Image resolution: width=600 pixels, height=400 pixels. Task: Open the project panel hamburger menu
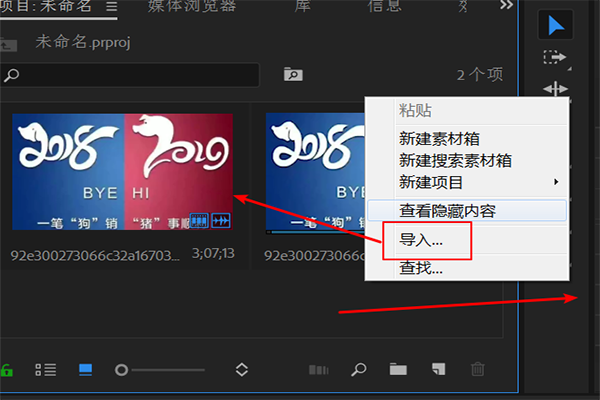click(111, 7)
